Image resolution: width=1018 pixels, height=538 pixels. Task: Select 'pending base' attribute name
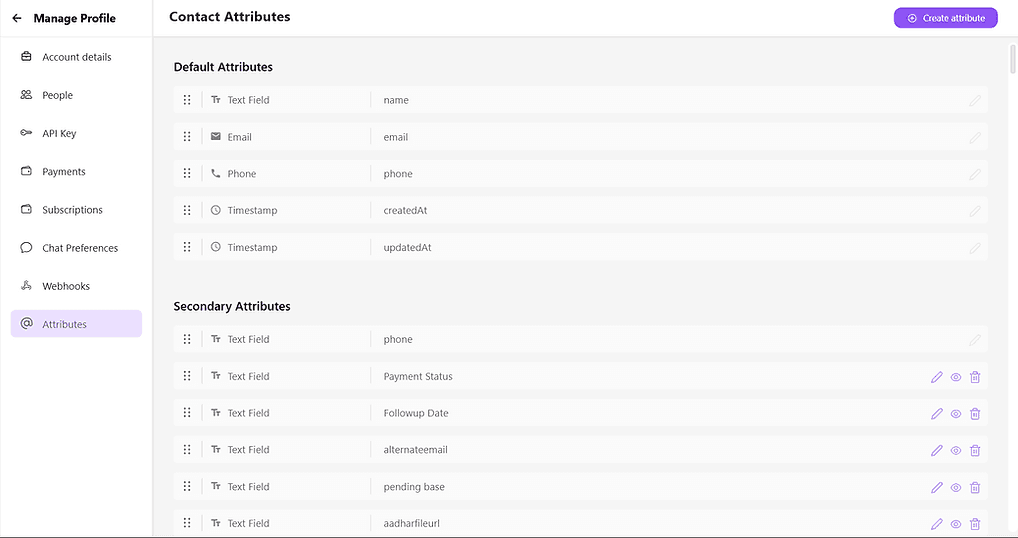tap(414, 487)
